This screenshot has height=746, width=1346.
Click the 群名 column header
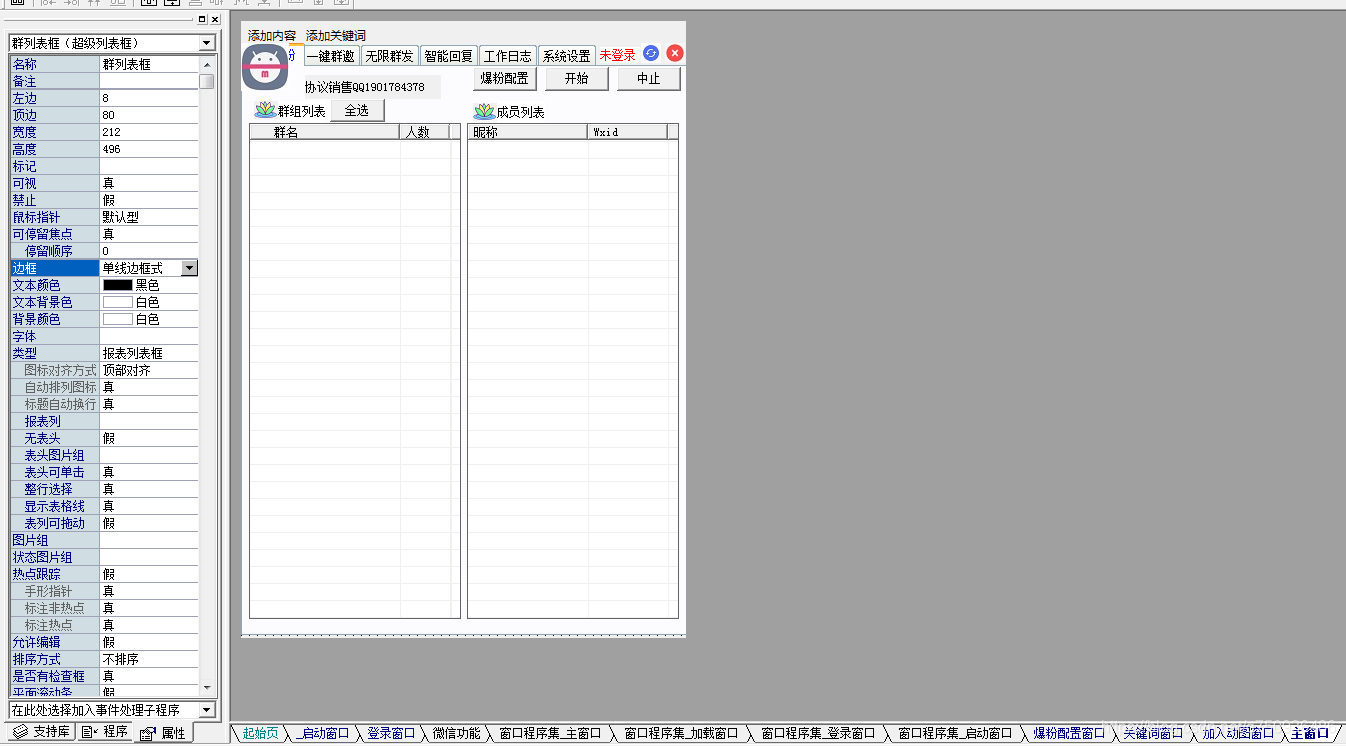point(325,132)
